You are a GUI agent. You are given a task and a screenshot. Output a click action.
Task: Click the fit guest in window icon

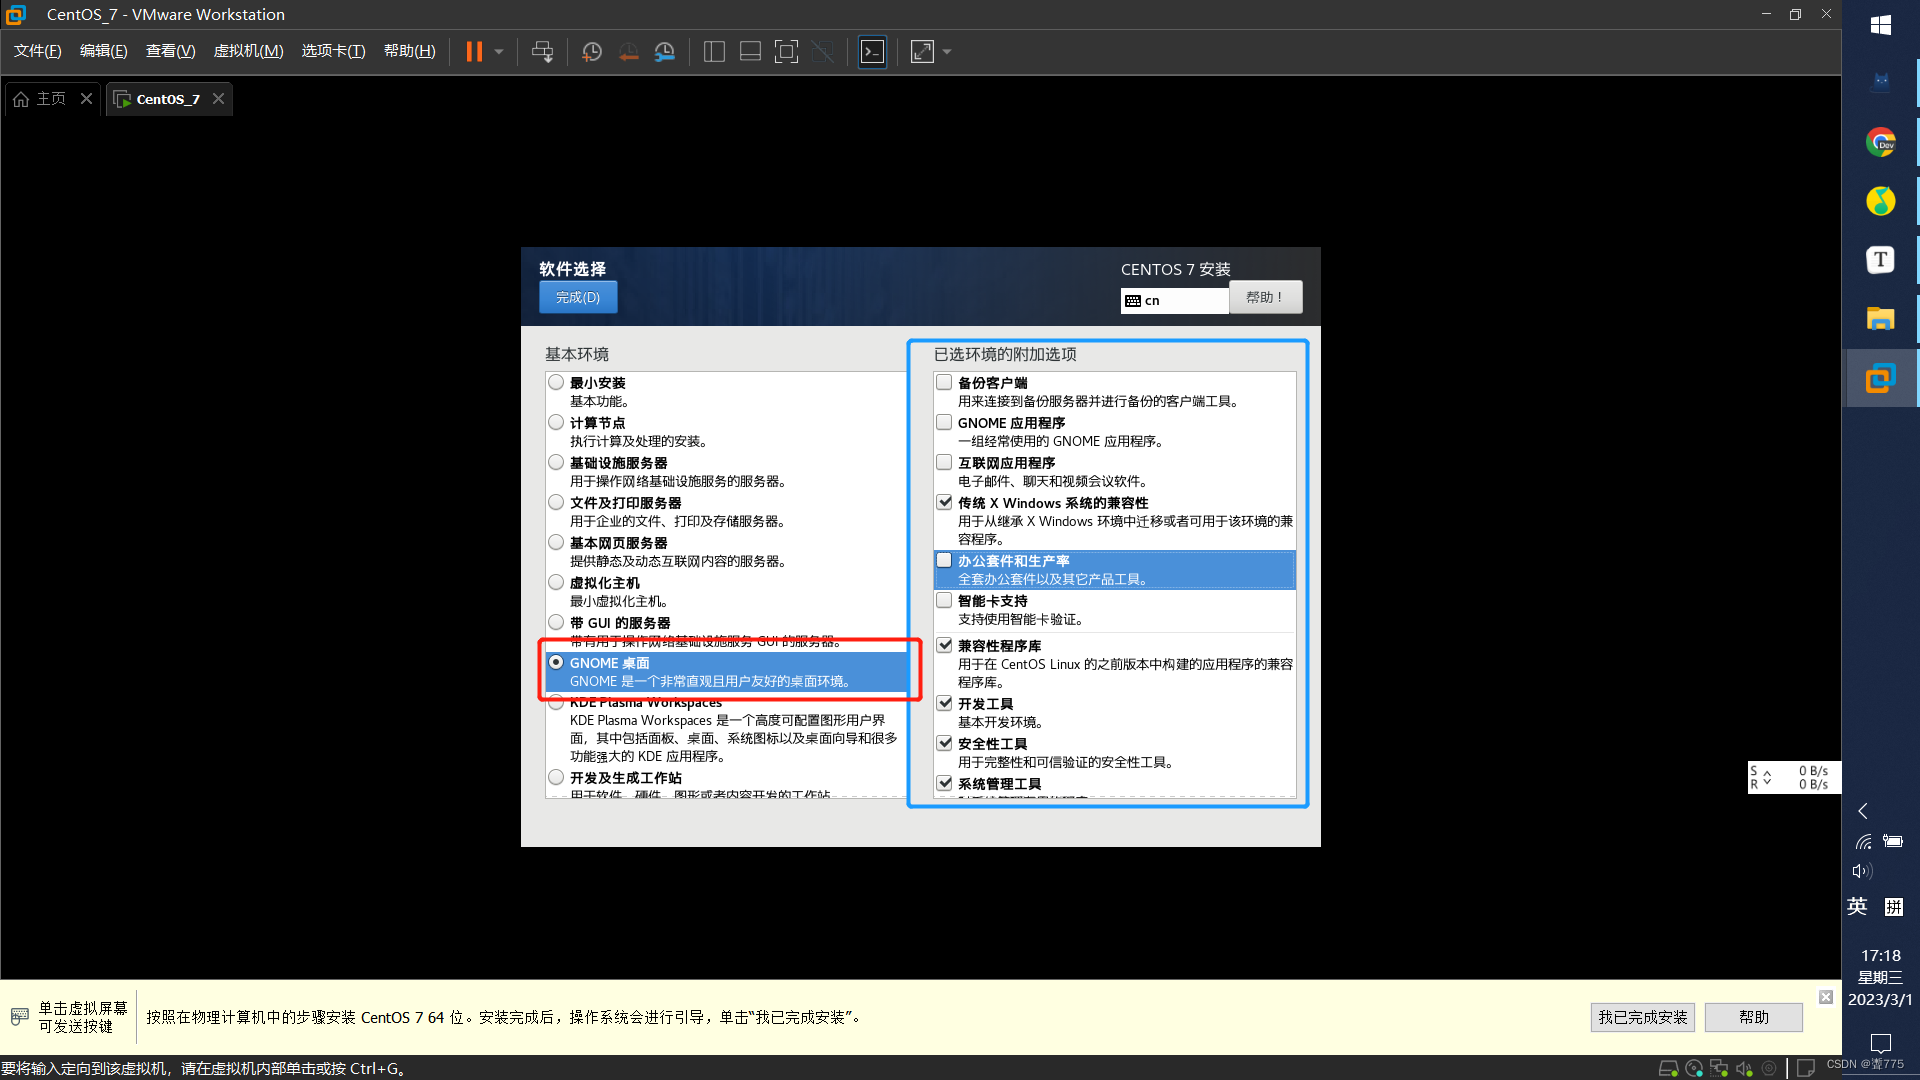click(785, 51)
